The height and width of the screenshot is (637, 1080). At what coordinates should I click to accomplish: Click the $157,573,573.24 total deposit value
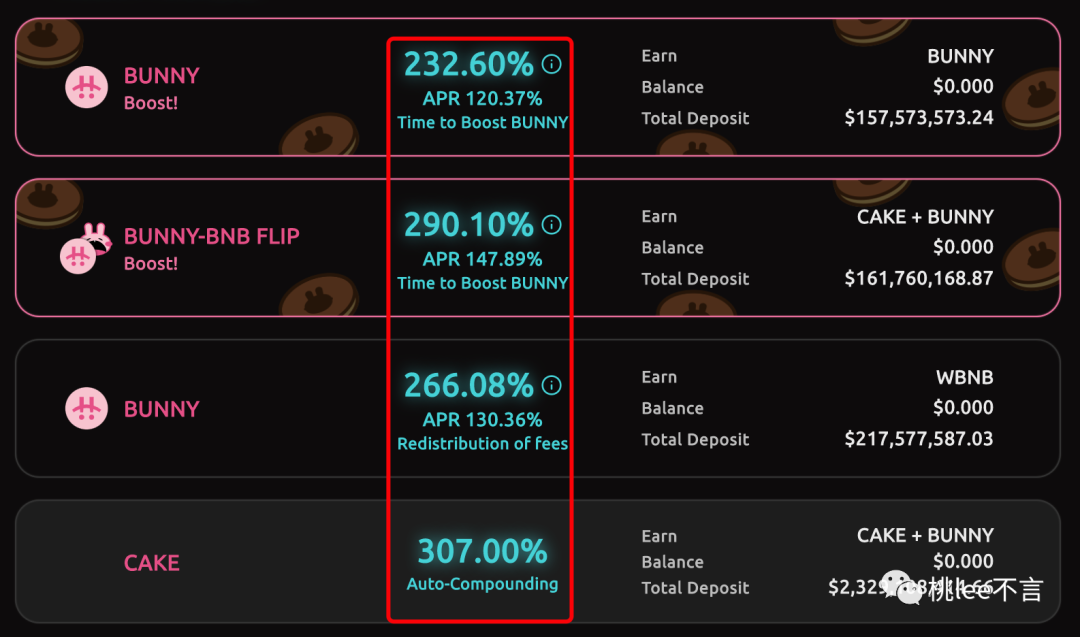pos(919,118)
